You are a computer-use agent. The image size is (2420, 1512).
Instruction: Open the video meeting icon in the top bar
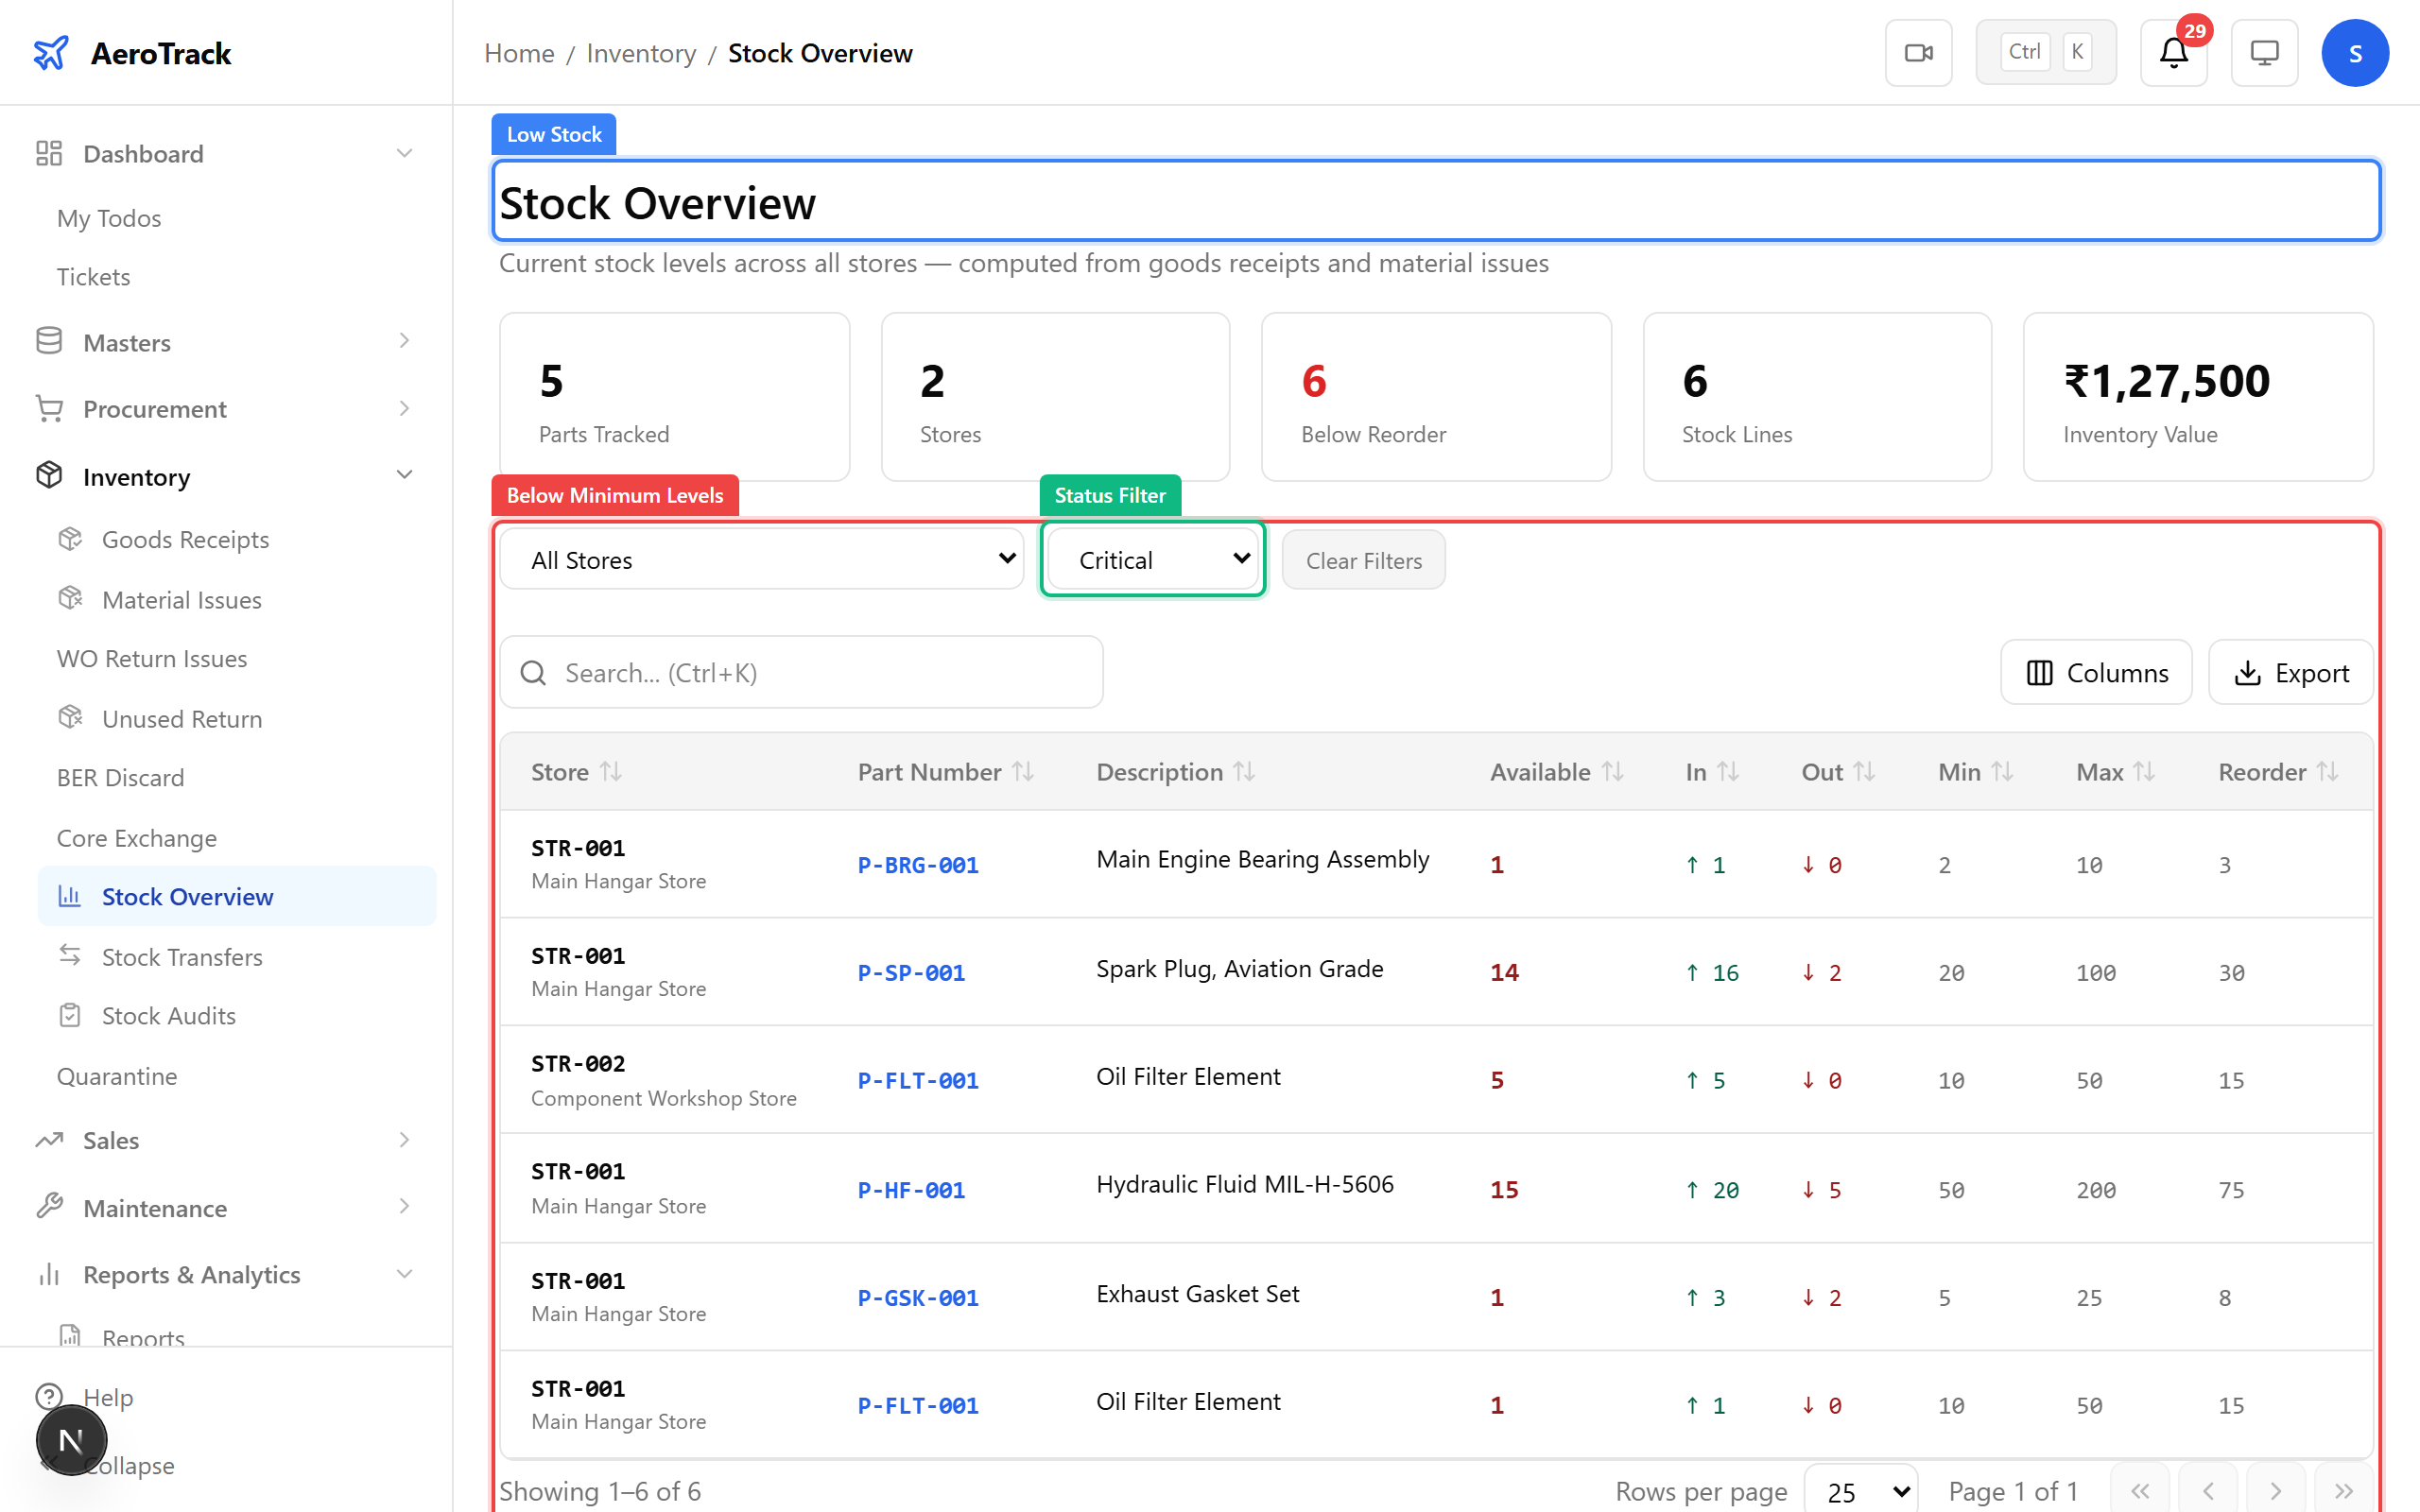tap(1918, 52)
